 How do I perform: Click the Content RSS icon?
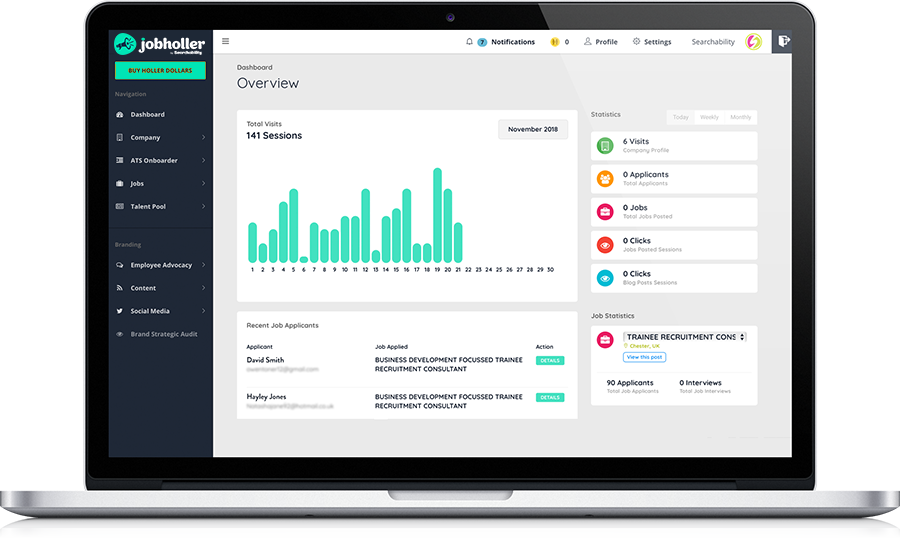119,288
